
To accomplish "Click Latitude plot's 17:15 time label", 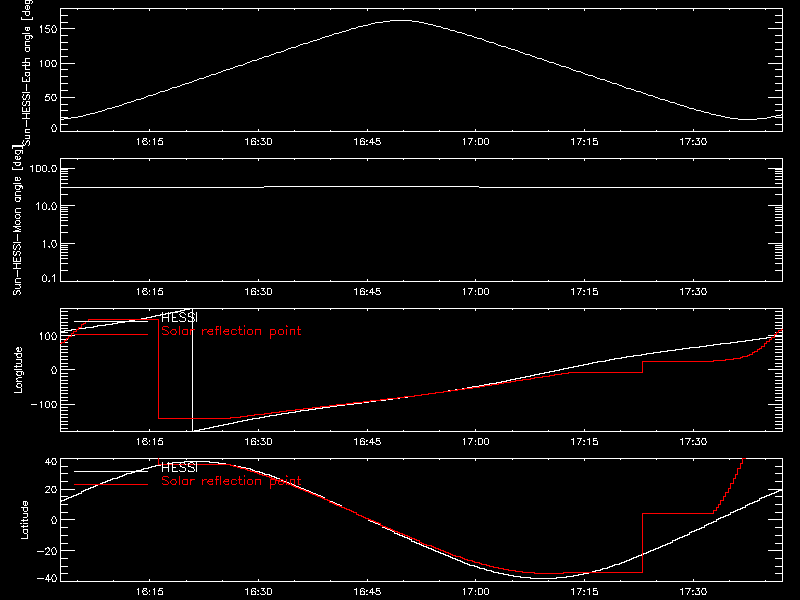I will pos(584,592).
